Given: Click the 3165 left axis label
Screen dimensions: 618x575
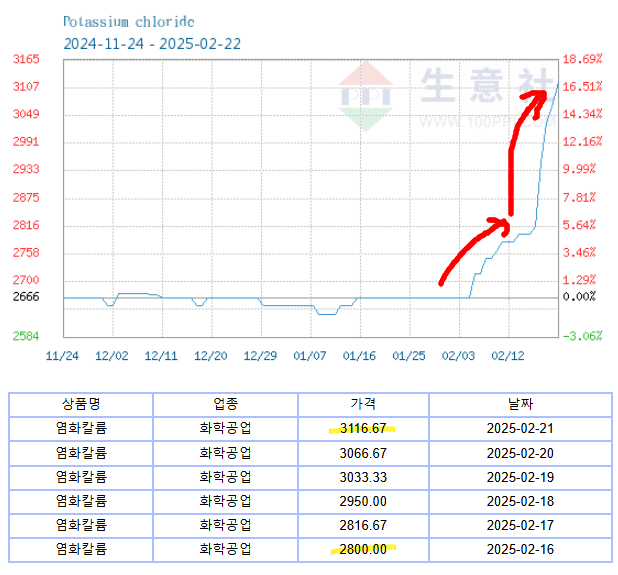Looking at the screenshot, I should coord(26,59).
